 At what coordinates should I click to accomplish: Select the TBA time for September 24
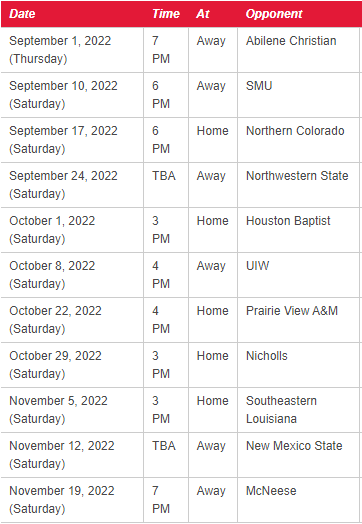pyautogui.click(x=164, y=176)
